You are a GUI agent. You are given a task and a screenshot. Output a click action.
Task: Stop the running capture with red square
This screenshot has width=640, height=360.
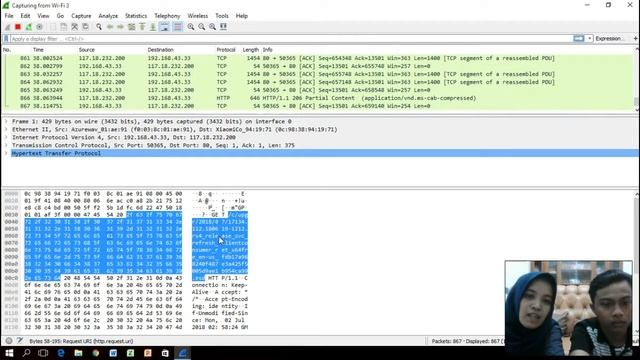click(18, 27)
